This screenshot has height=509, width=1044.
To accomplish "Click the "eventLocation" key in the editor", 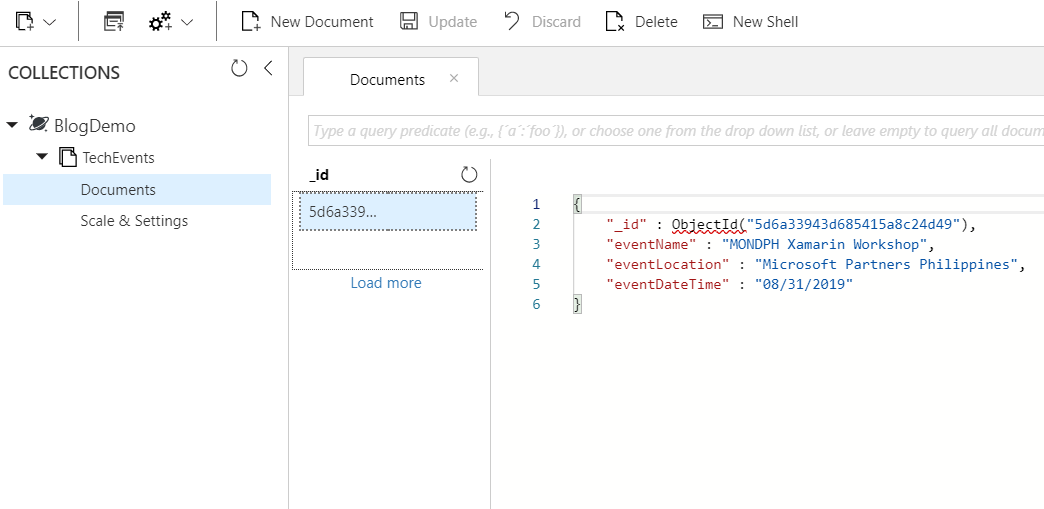I will click(668, 264).
